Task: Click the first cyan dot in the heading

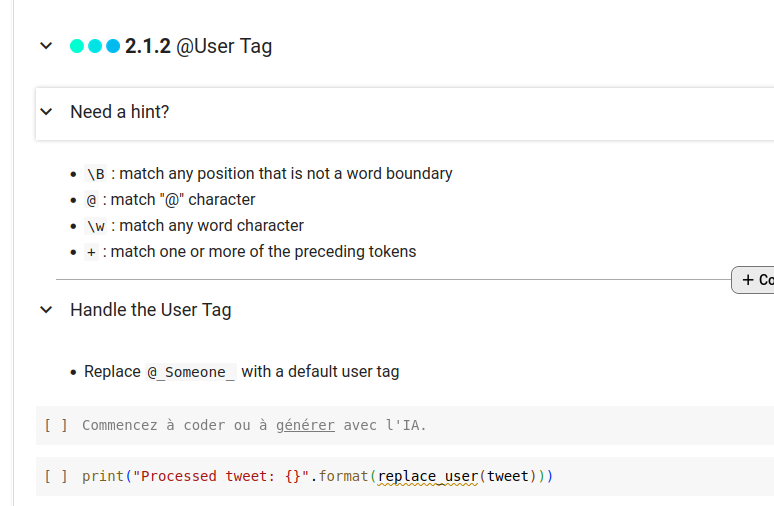Action: 77,46
